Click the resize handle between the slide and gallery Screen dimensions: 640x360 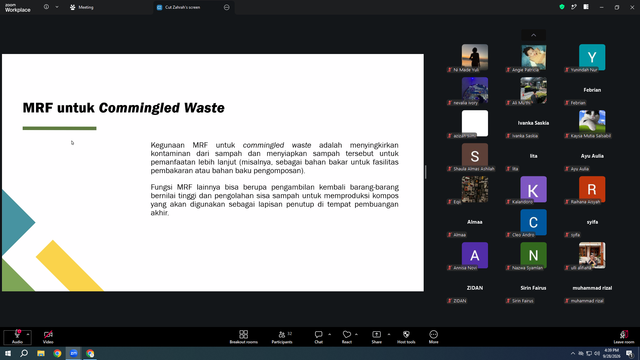point(425,172)
